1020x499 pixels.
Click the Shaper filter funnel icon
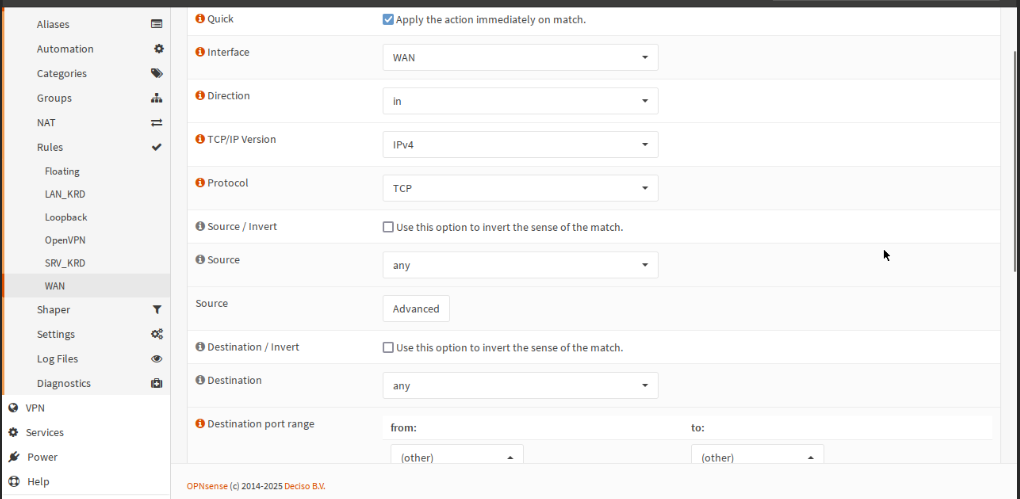[x=157, y=310]
